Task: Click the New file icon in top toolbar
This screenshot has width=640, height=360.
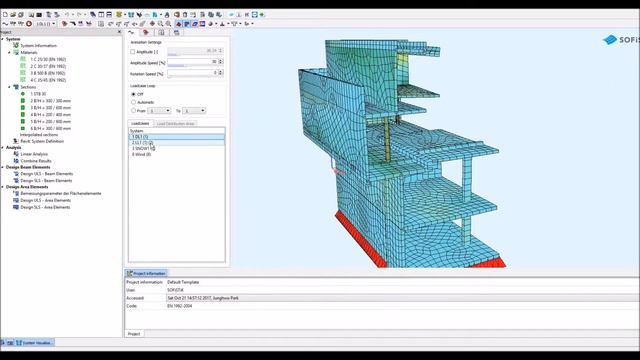Action: [x=5, y=15]
